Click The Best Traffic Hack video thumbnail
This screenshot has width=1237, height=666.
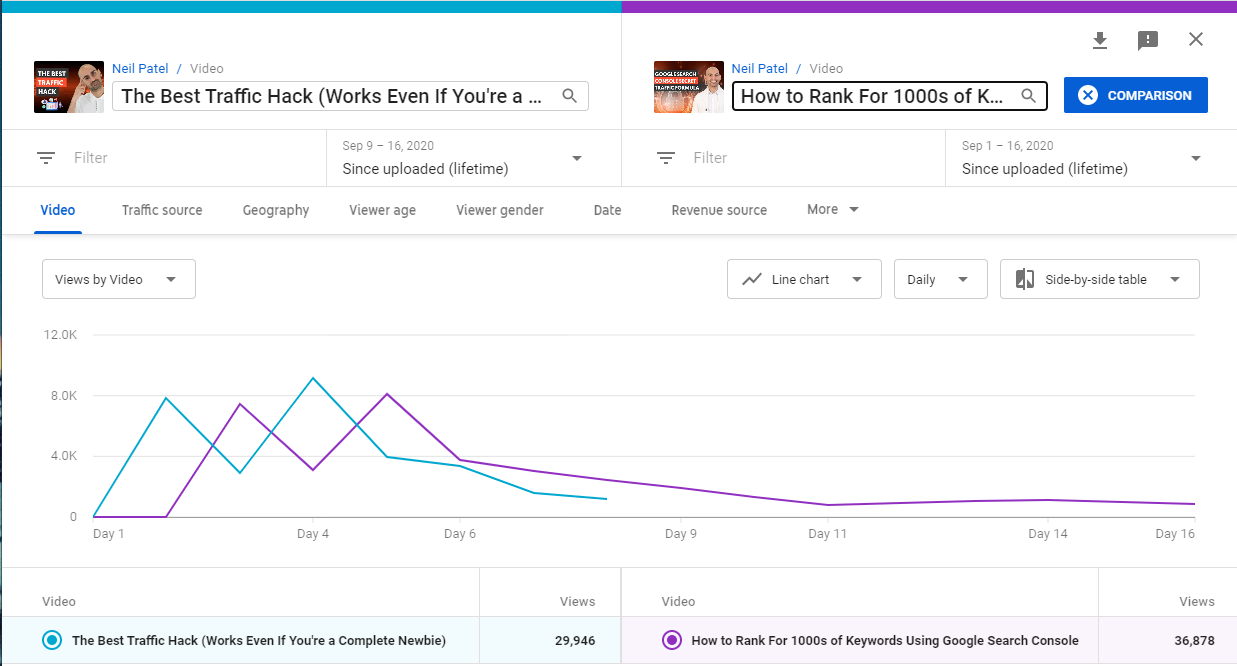coord(69,87)
